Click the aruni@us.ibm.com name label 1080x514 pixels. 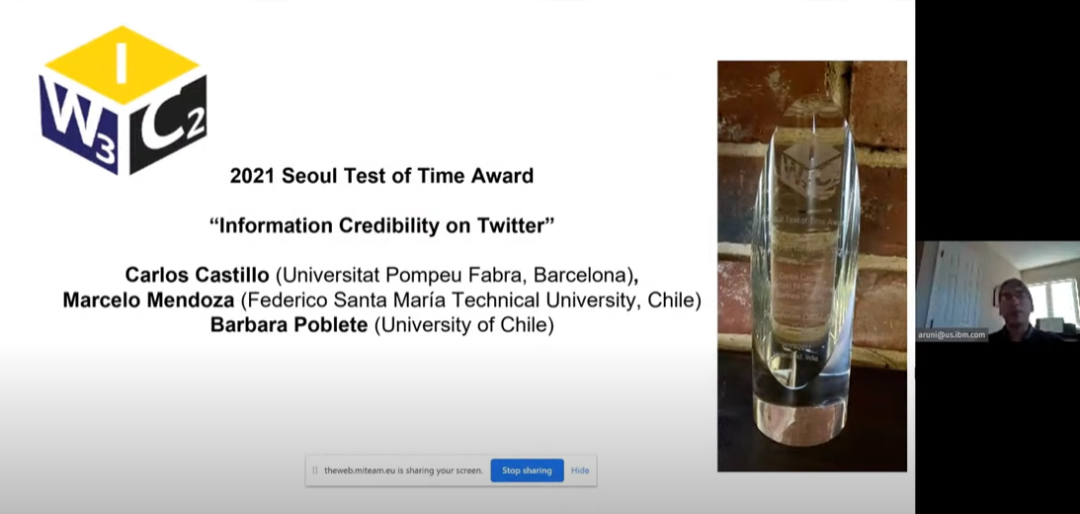954,335
